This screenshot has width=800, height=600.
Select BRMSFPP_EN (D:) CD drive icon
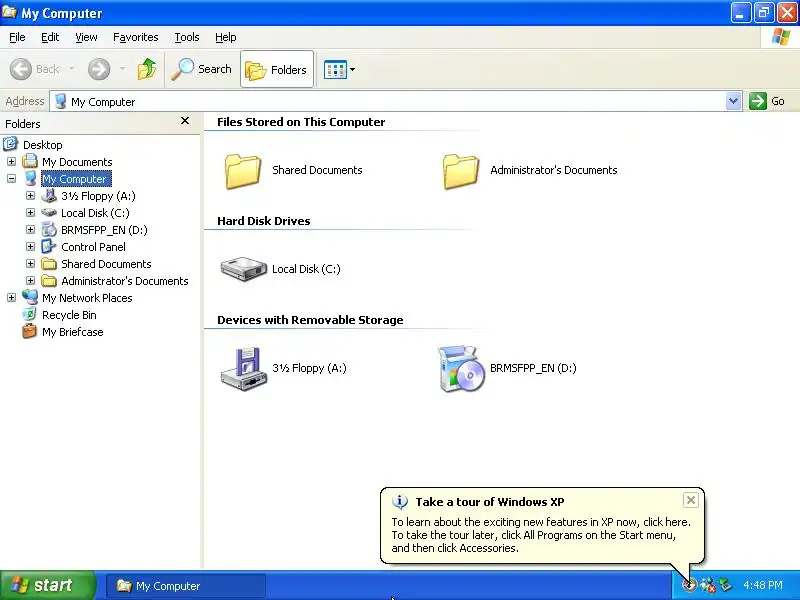461,368
